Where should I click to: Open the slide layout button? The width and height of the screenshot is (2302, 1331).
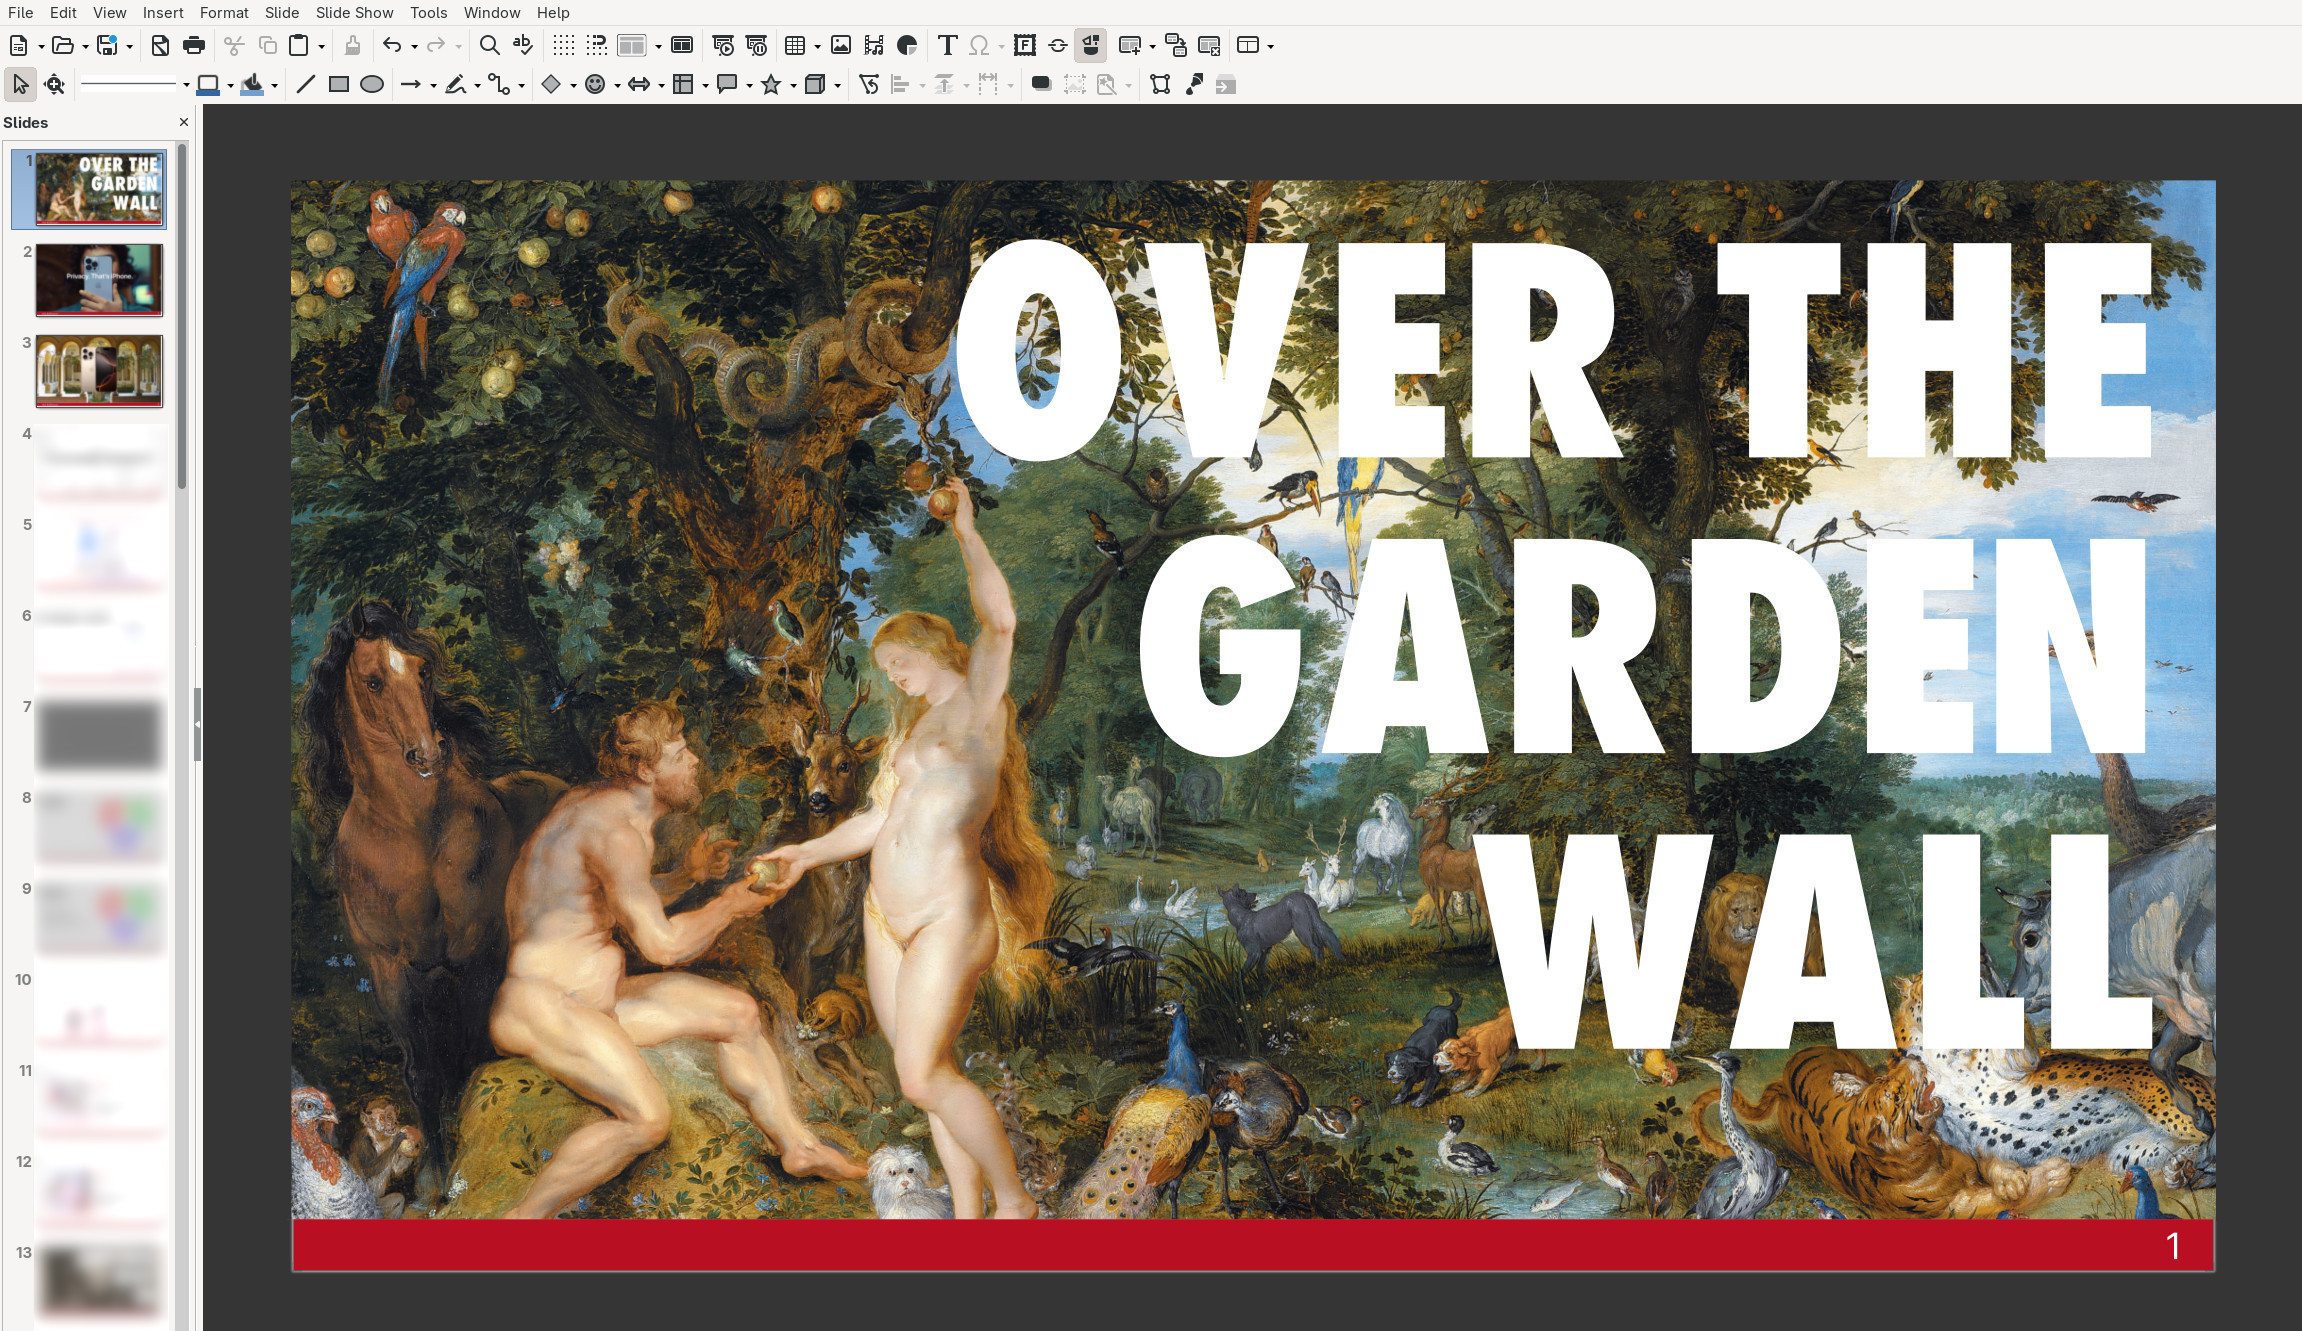coord(1248,45)
